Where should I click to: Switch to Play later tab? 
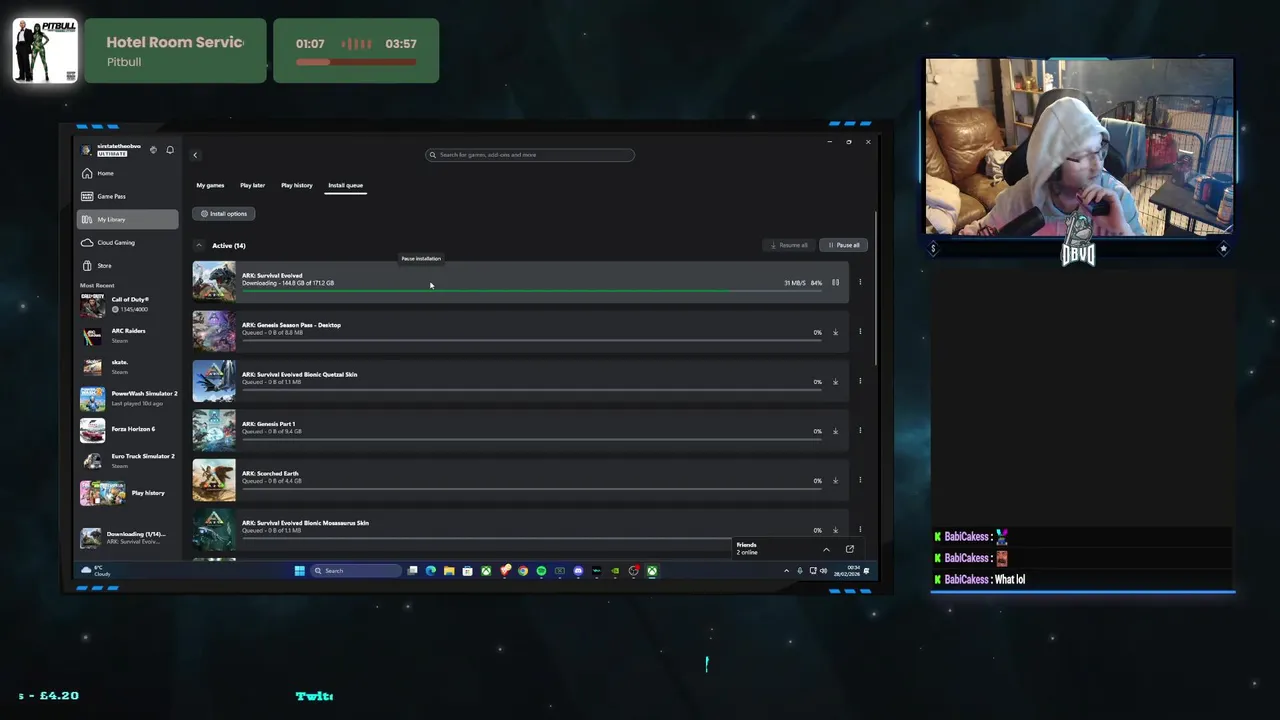252,185
